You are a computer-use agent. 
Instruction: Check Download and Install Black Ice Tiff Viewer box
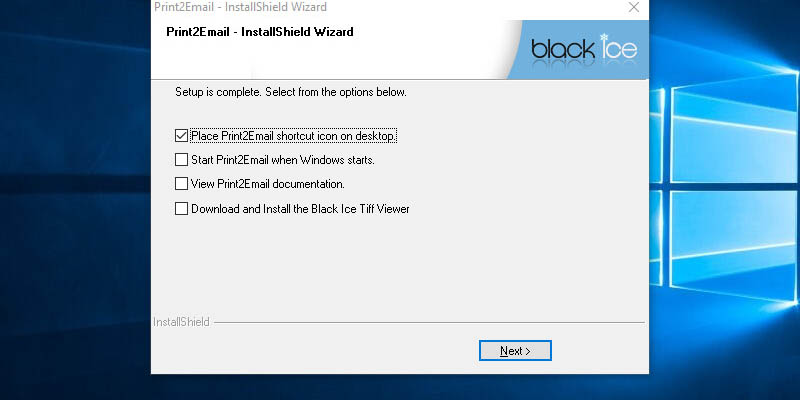tap(181, 209)
